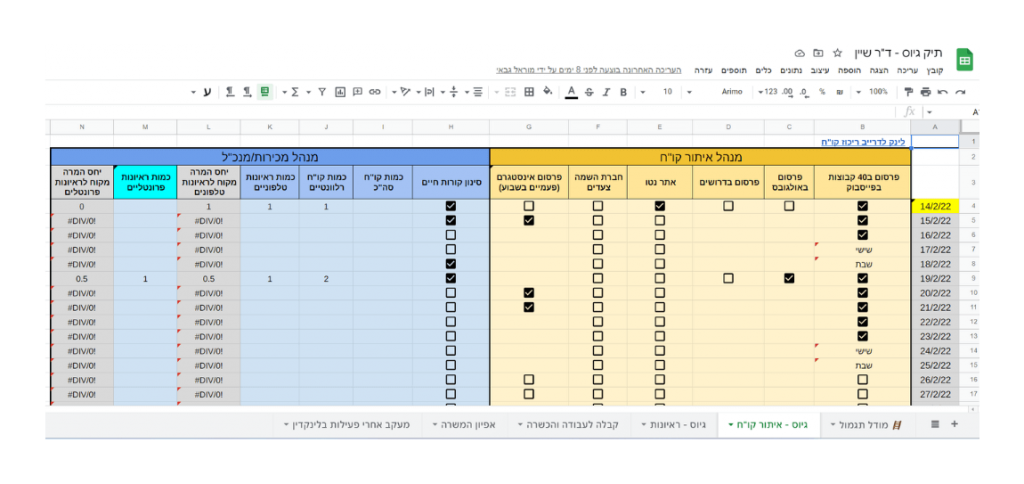Click the Print icon in the toolbar
1024x484 pixels.
(927, 92)
